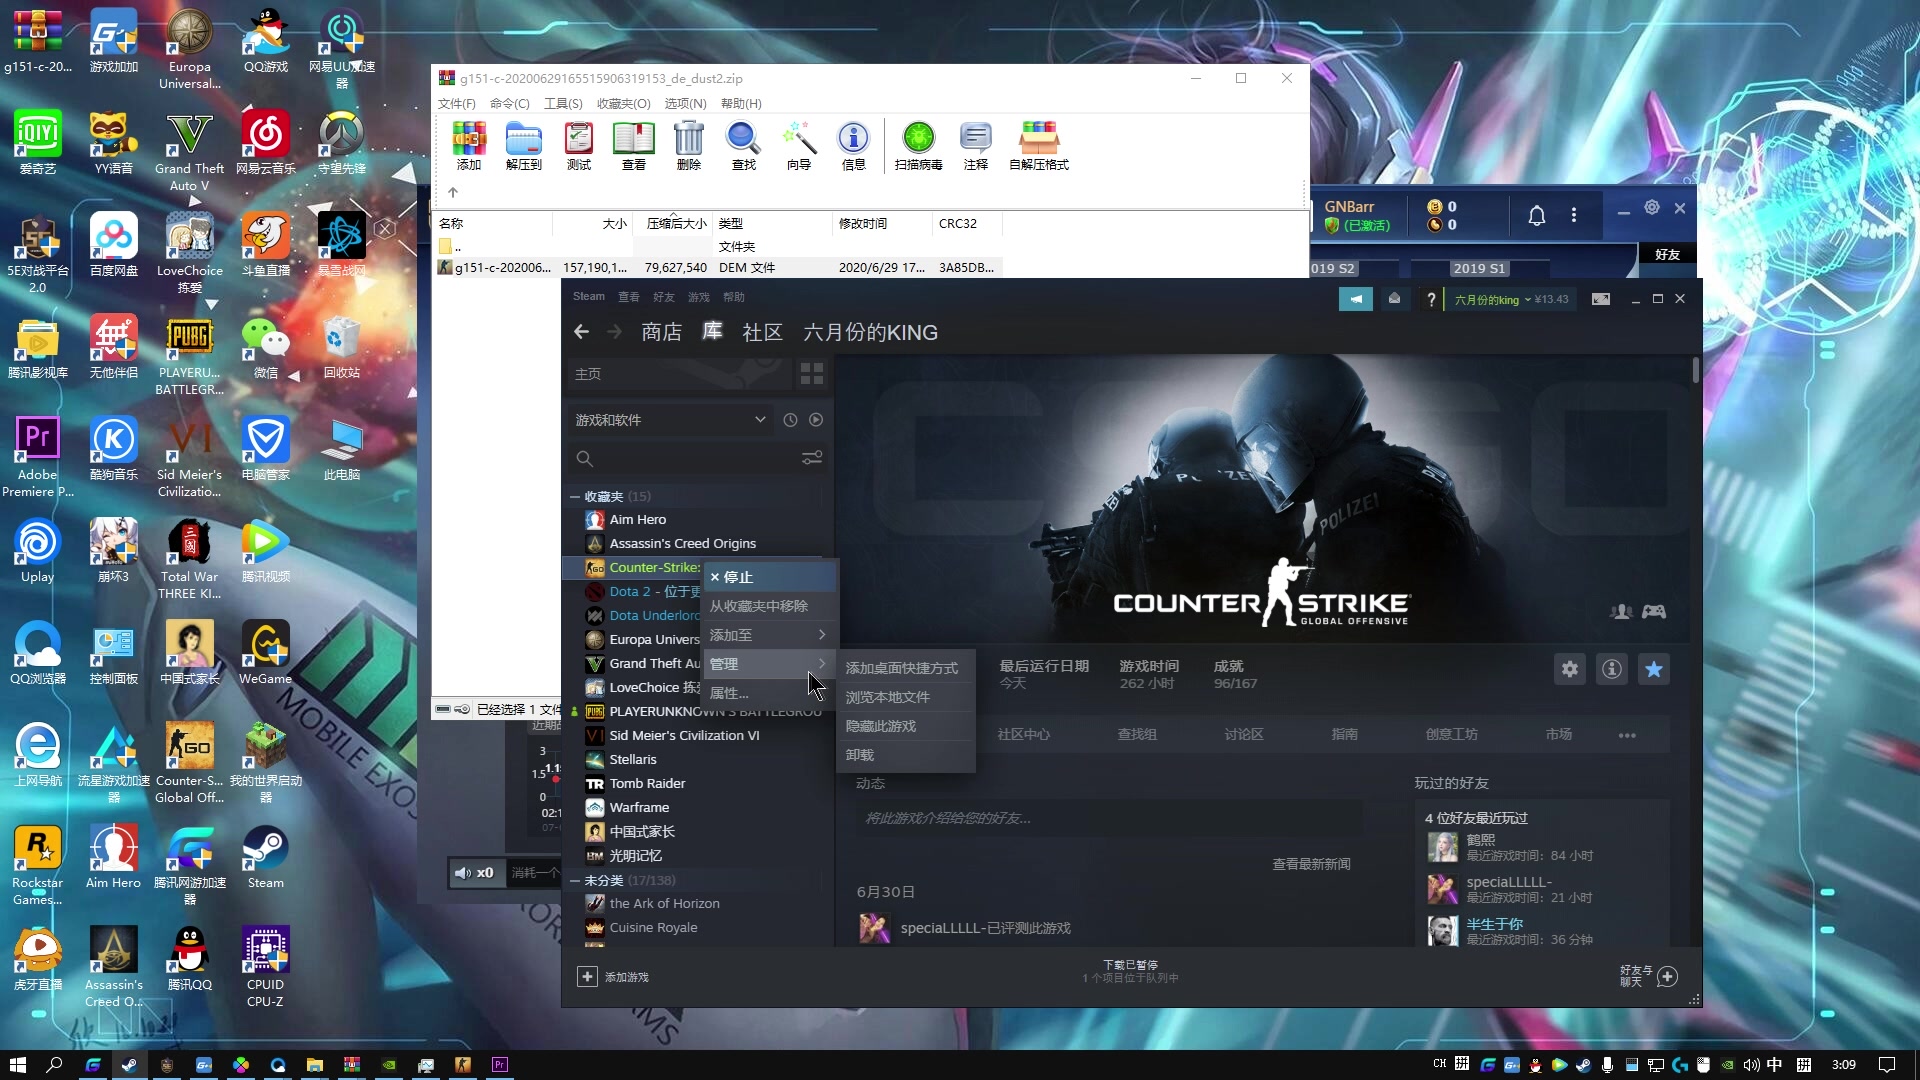Open the advanced filter sliders icon in Steam search

[811, 458]
